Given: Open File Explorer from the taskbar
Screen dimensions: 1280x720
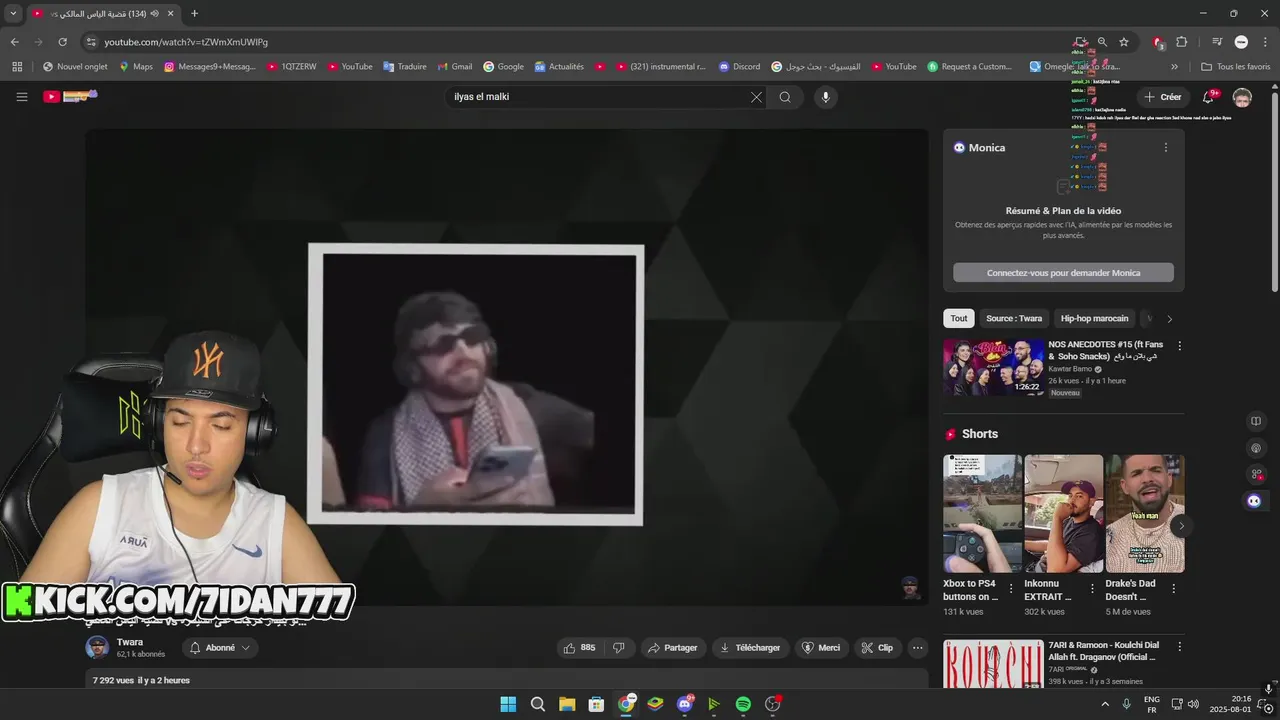Looking at the screenshot, I should pos(567,704).
